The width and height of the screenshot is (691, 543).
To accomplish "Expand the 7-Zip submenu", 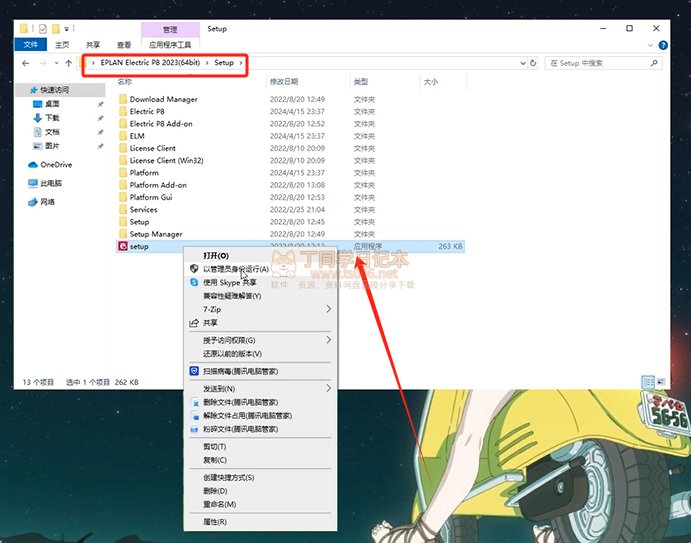I will (328, 309).
